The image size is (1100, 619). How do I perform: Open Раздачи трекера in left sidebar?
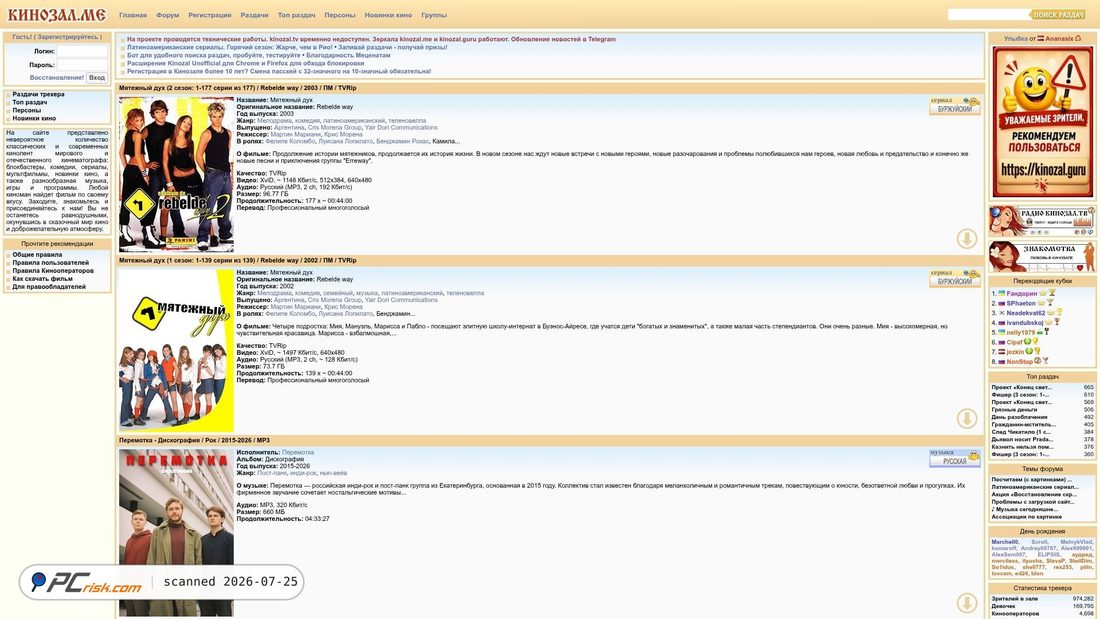(38, 94)
